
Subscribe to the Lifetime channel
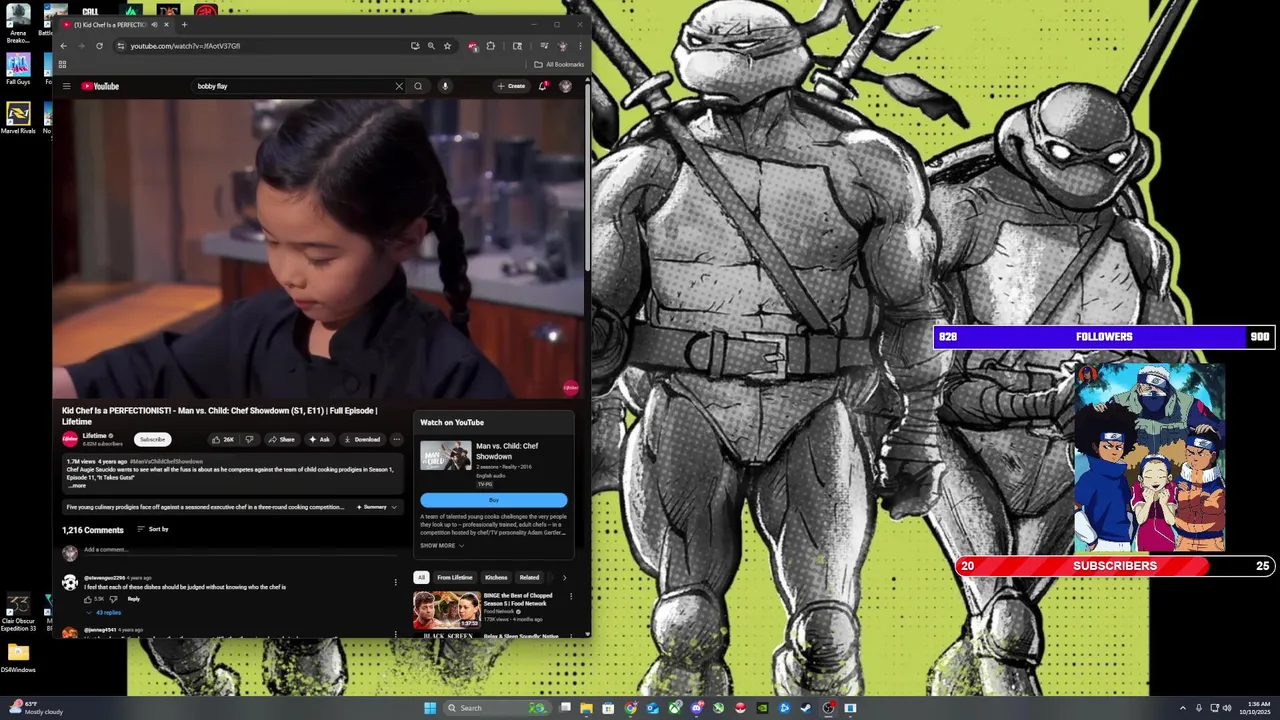152,439
